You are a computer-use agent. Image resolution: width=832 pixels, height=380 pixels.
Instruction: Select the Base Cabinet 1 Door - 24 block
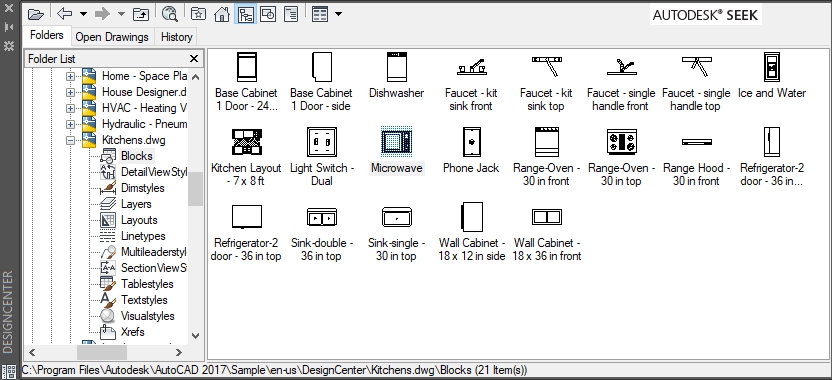coord(247,81)
